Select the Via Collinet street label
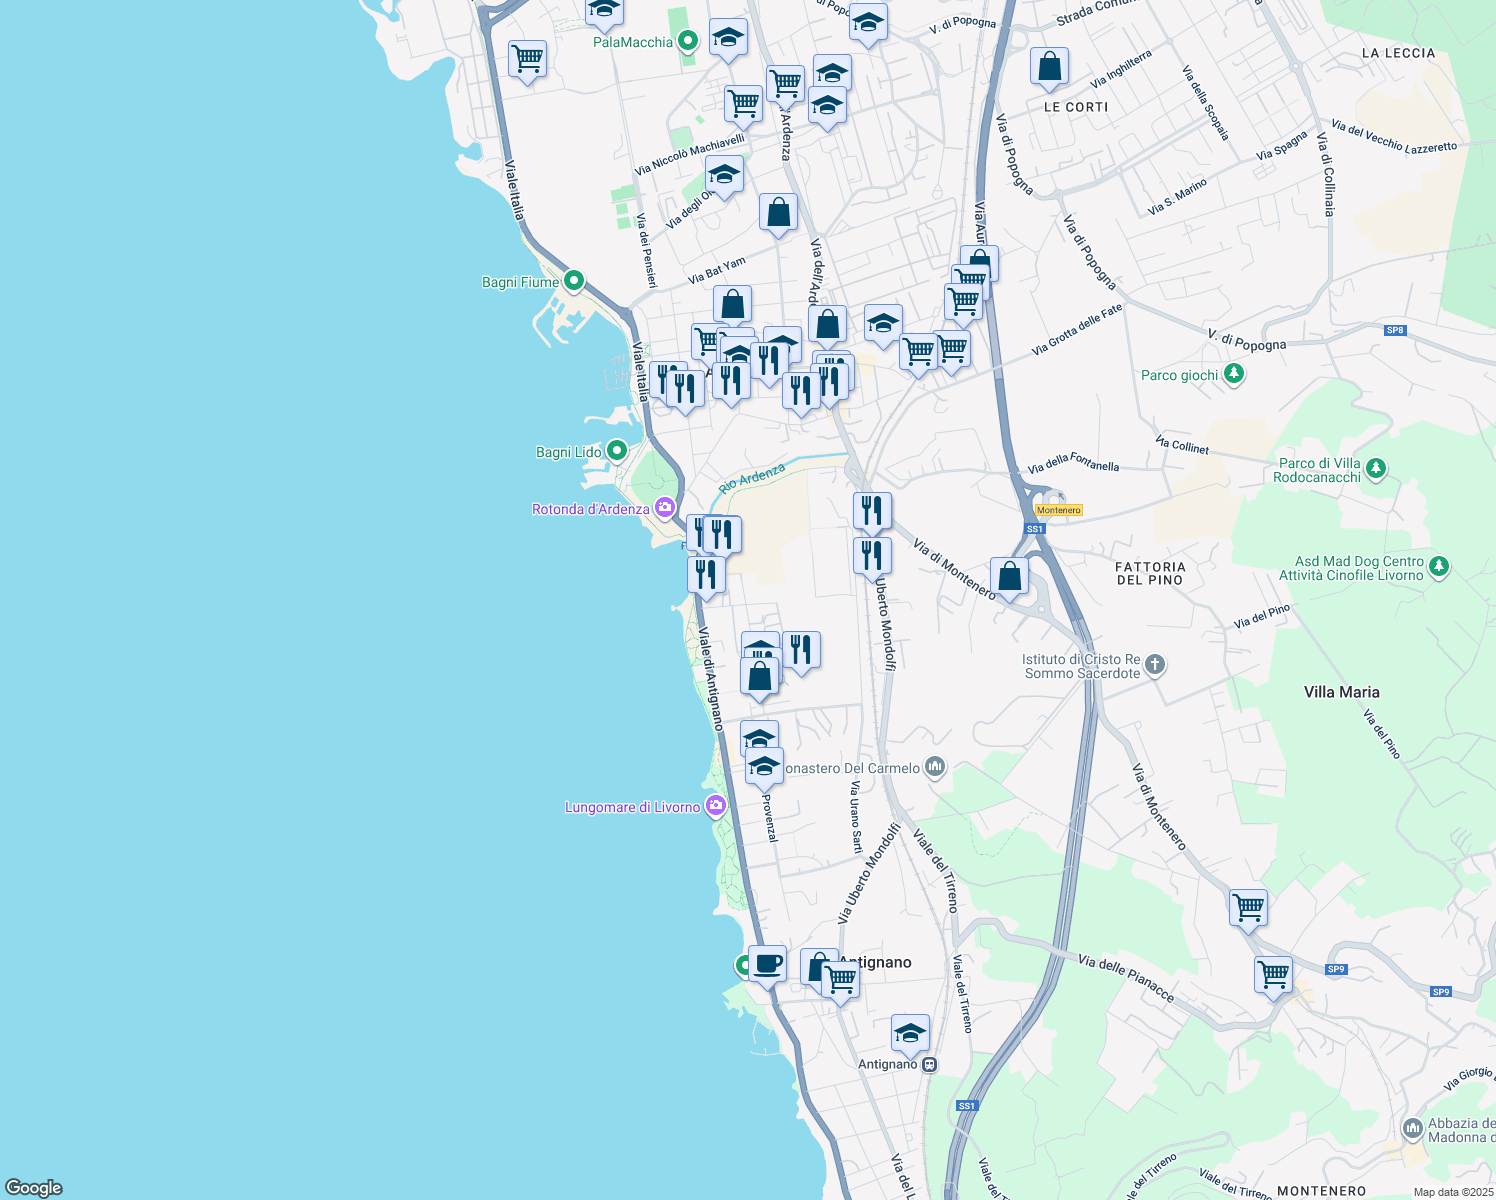The image size is (1496, 1200). (1182, 445)
